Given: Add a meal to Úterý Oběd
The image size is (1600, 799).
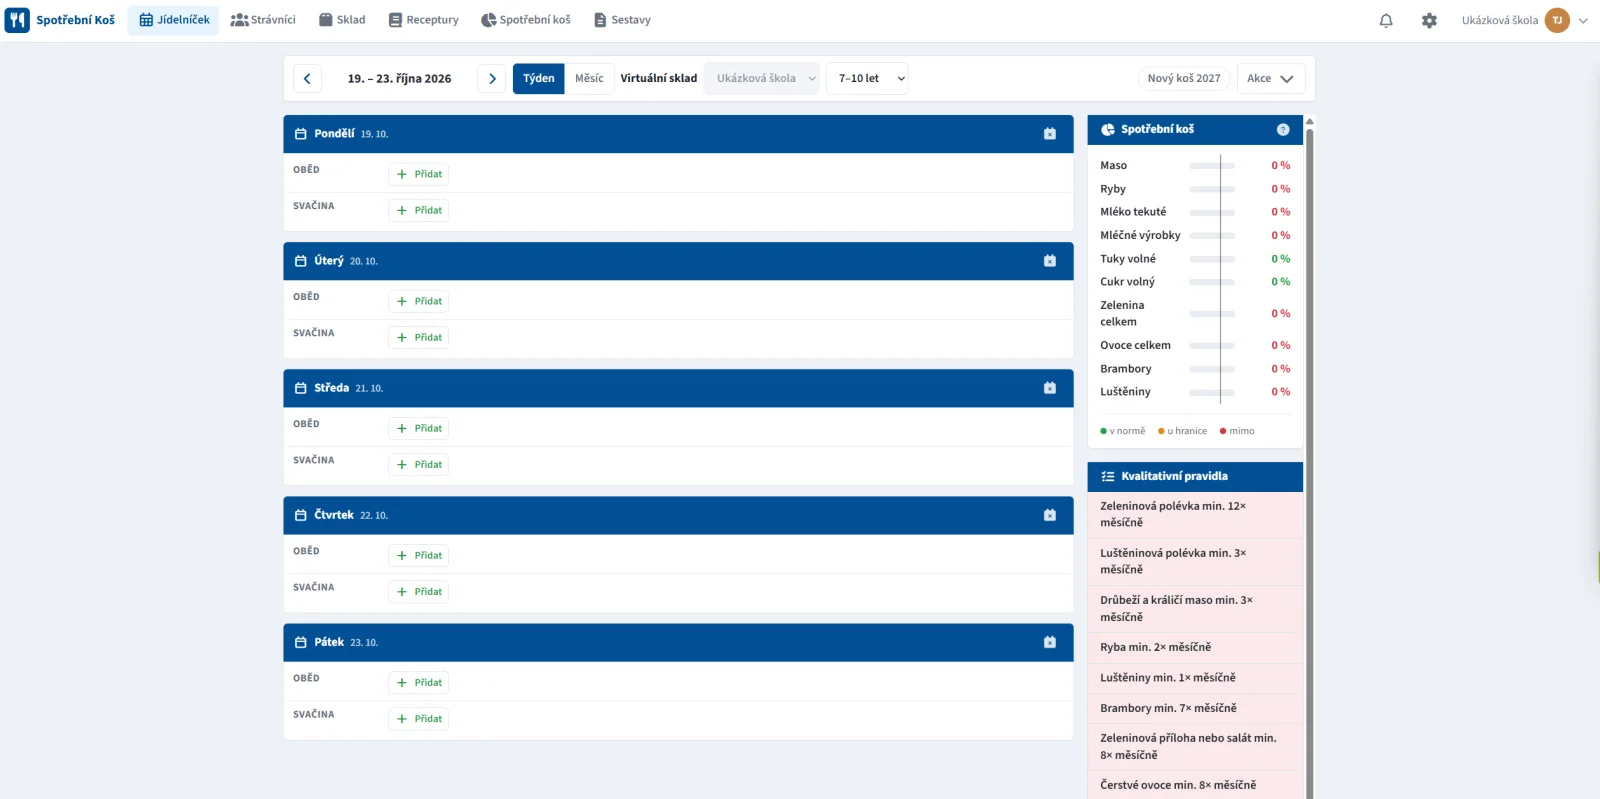Looking at the screenshot, I should tap(419, 301).
